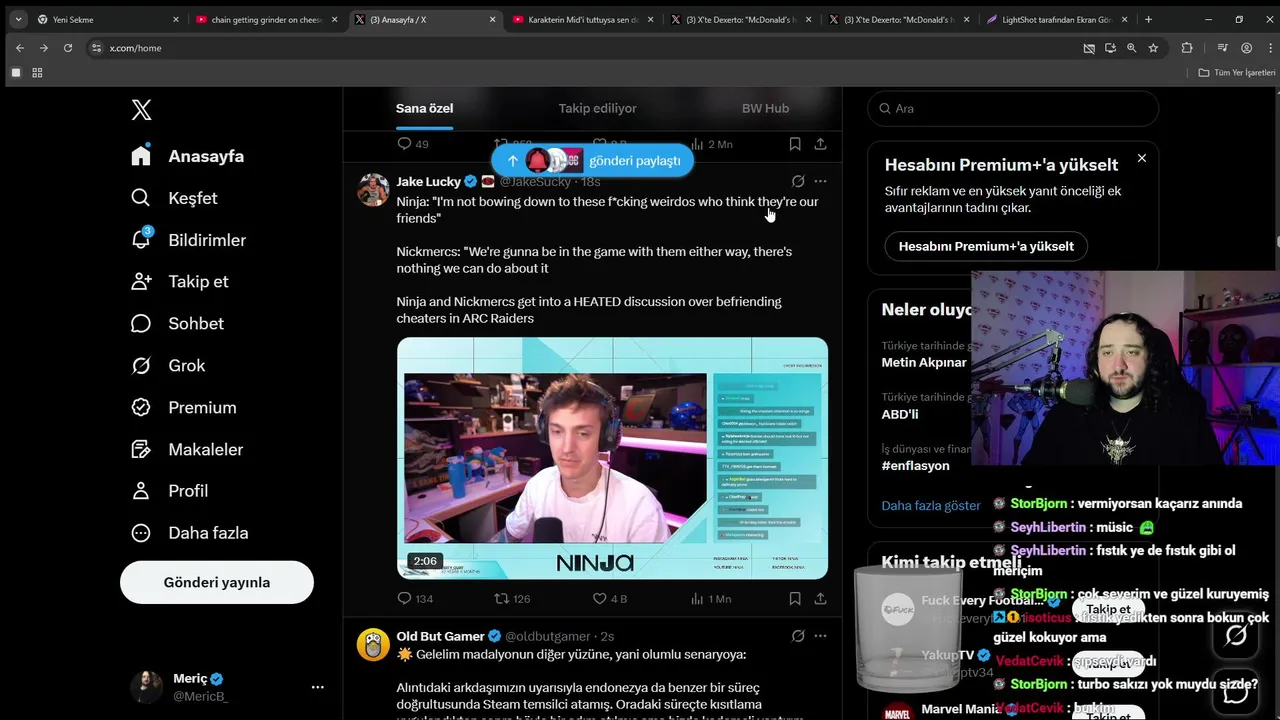Switch to the Takip ediliyor tab

coord(597,108)
